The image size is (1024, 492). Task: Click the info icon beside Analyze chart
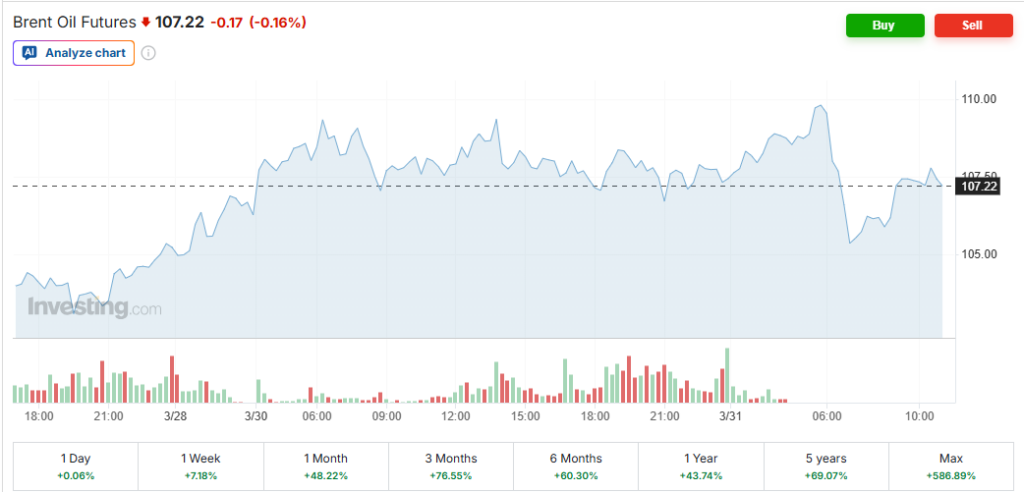pyautogui.click(x=148, y=53)
